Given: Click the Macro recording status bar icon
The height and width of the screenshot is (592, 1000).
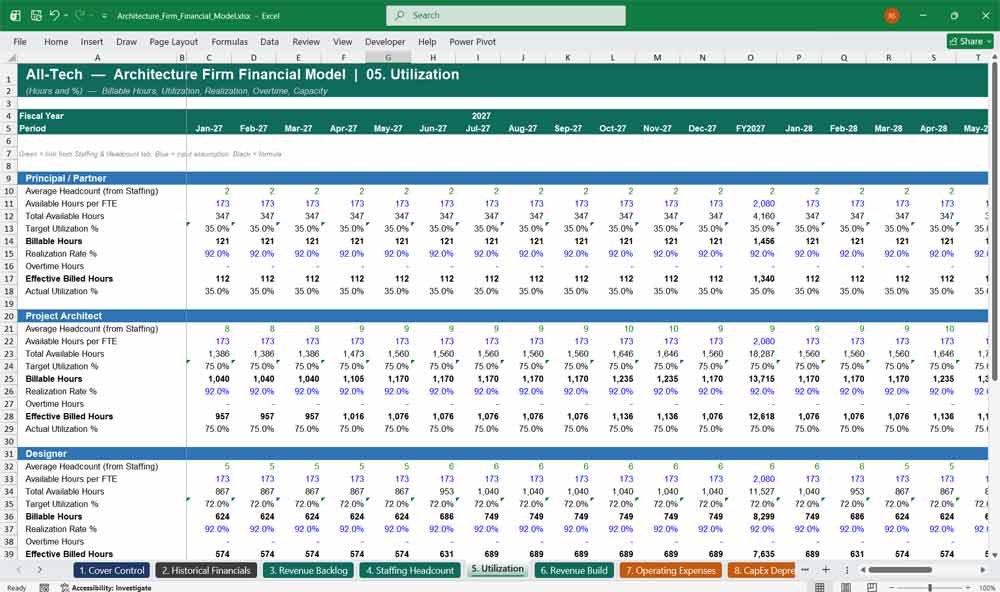Looking at the screenshot, I should pyautogui.click(x=44, y=588).
